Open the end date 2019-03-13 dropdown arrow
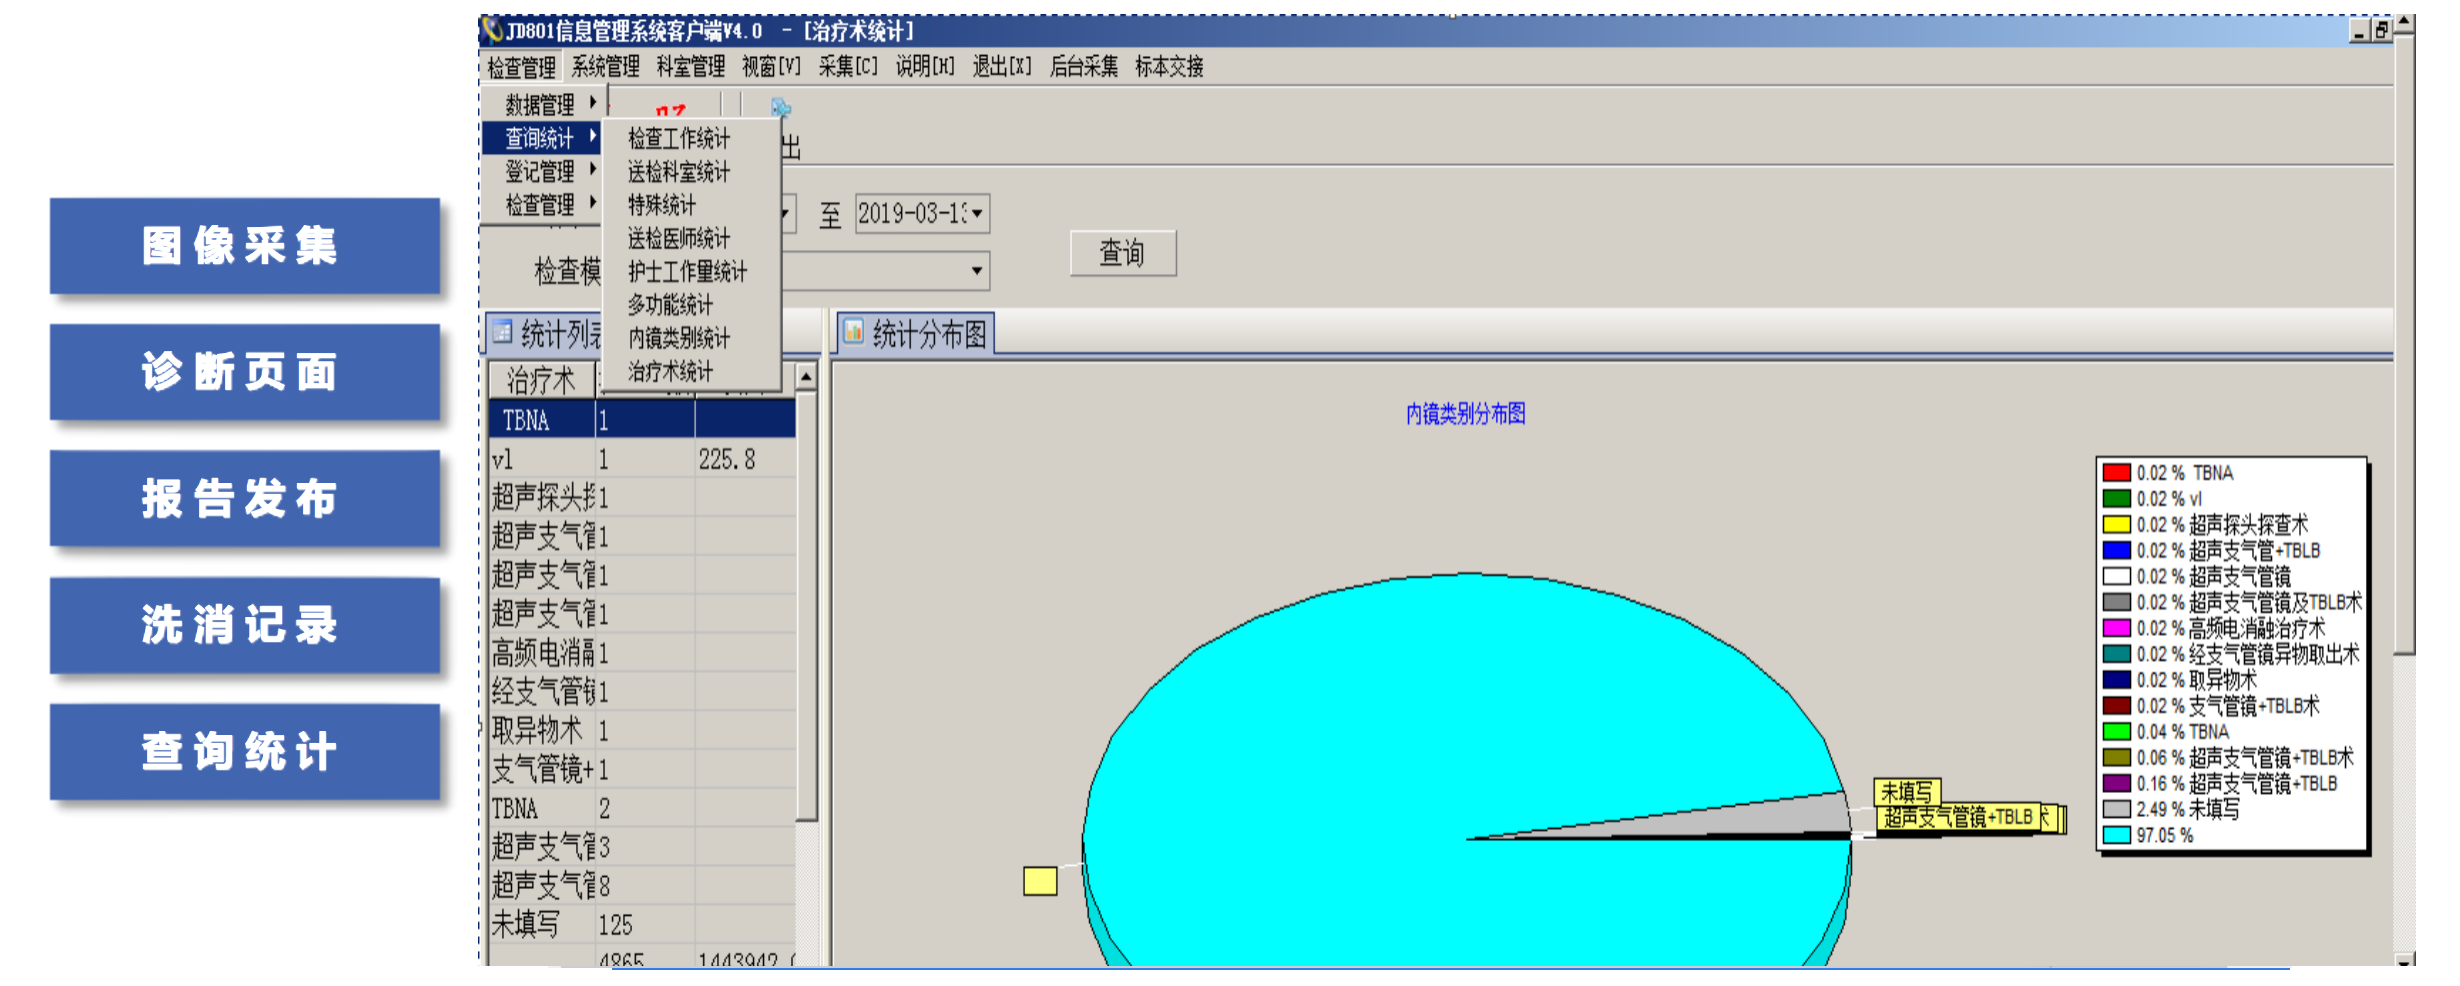The image size is (2460, 986). click(977, 213)
